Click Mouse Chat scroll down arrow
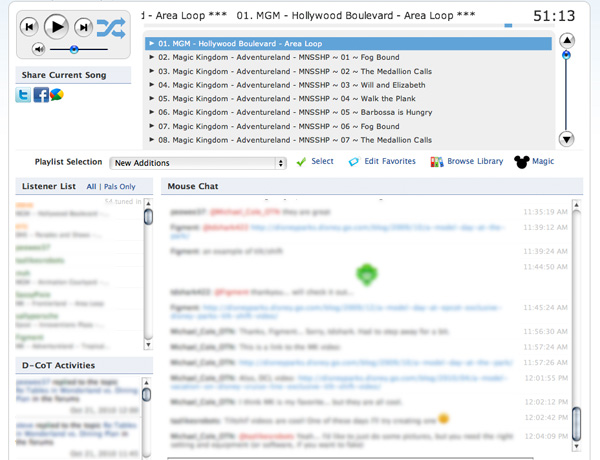 point(576,446)
